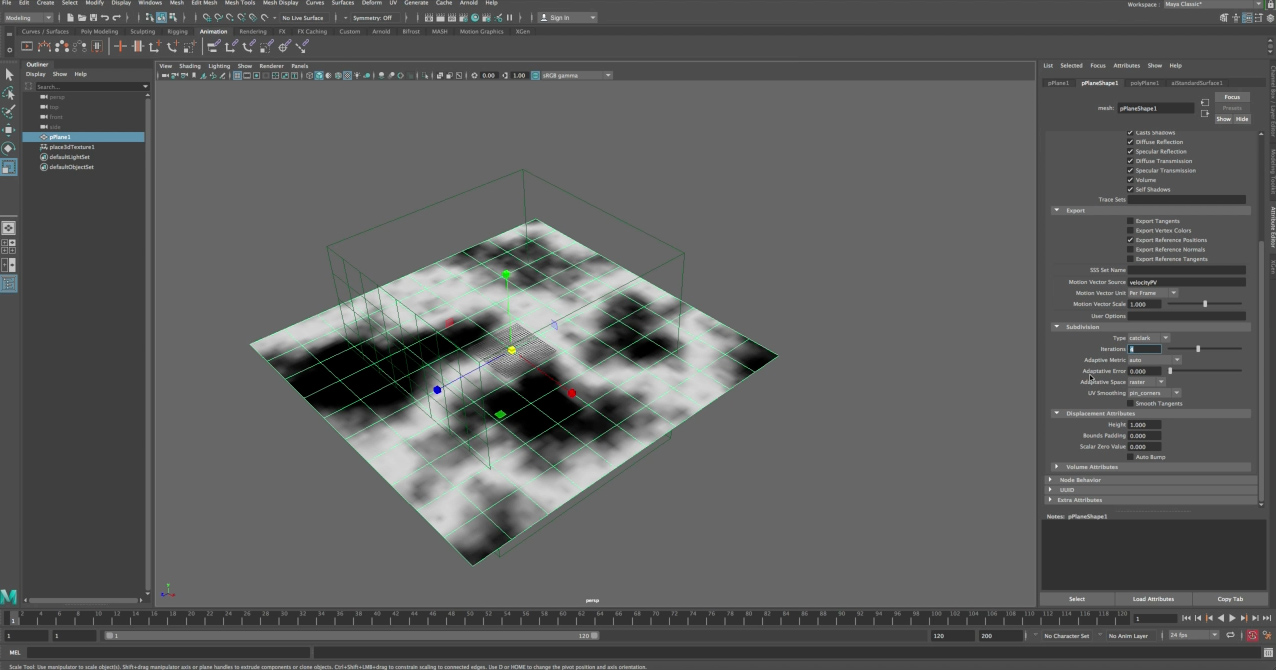Uncheck Export Reference Positions

[1131, 240]
